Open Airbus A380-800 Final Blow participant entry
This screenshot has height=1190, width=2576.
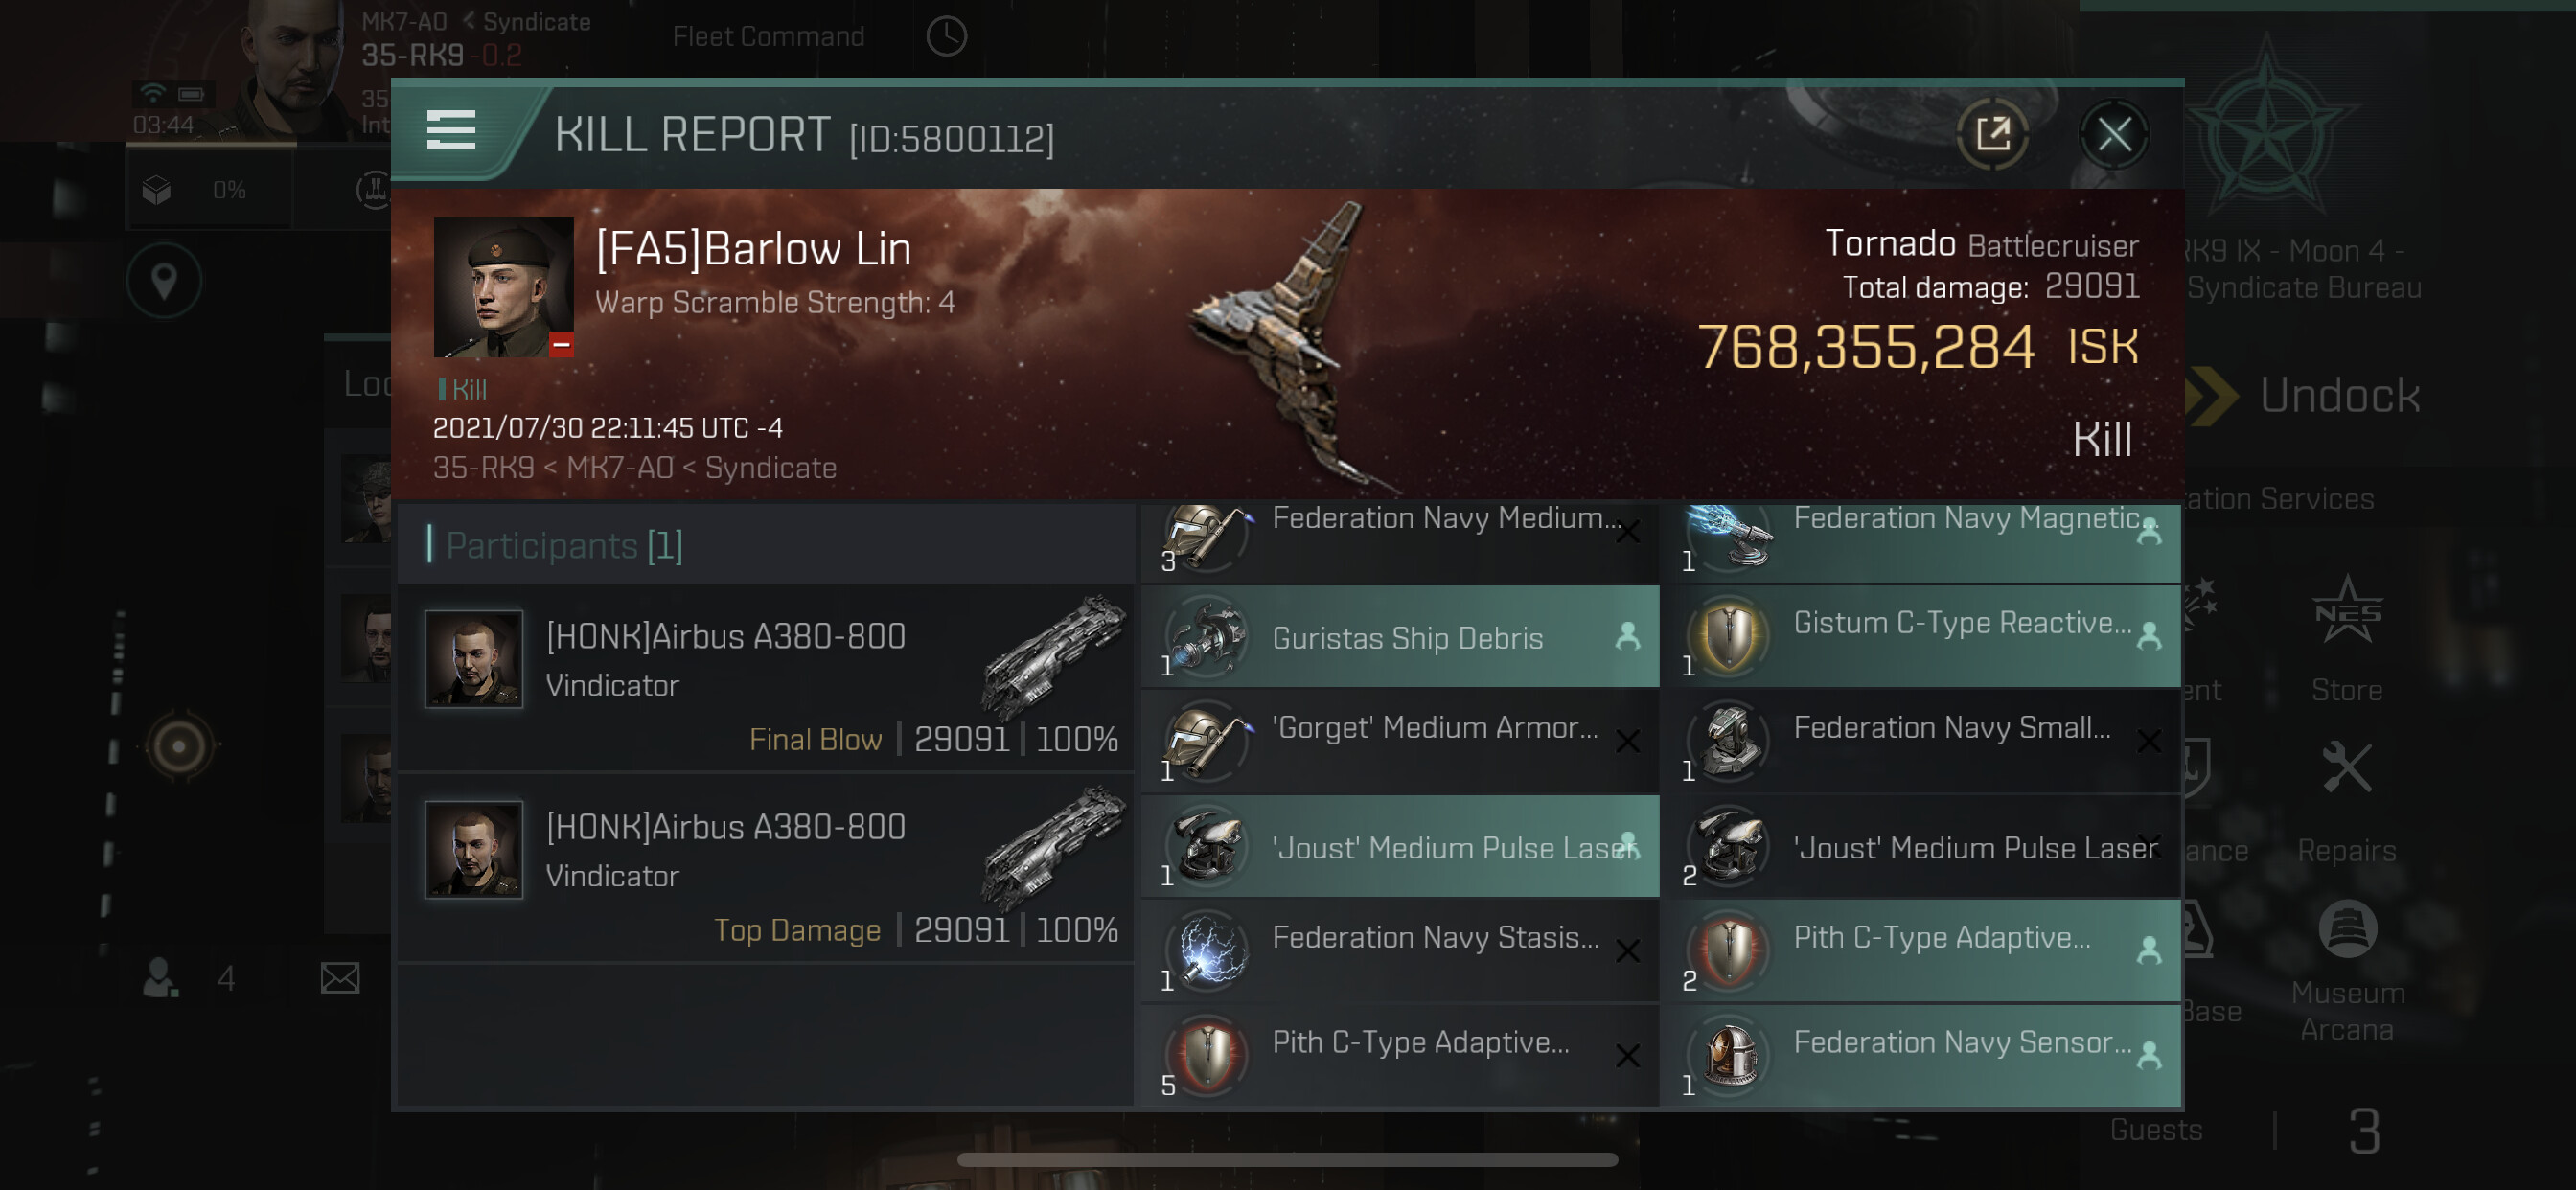[767, 679]
